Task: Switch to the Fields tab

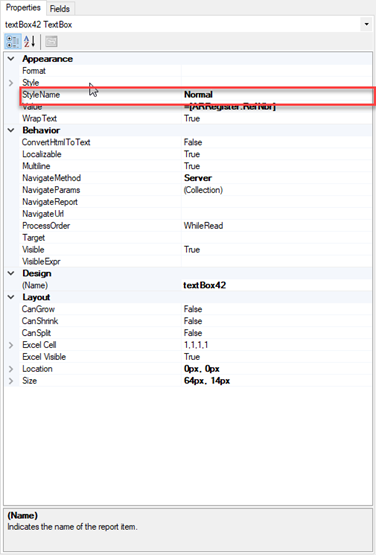Action: pyautogui.click(x=59, y=8)
